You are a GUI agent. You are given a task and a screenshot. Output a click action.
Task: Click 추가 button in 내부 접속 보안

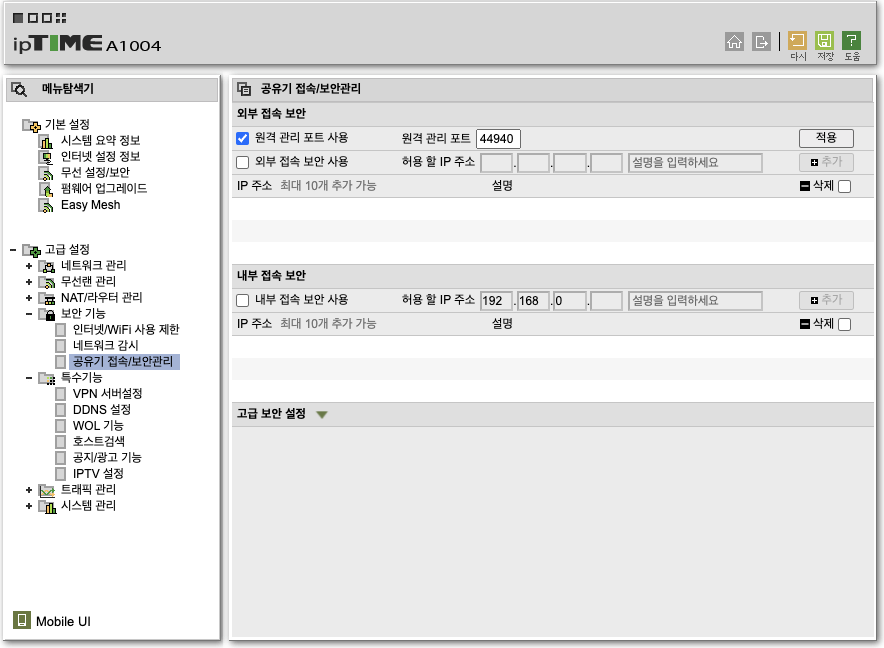(826, 300)
